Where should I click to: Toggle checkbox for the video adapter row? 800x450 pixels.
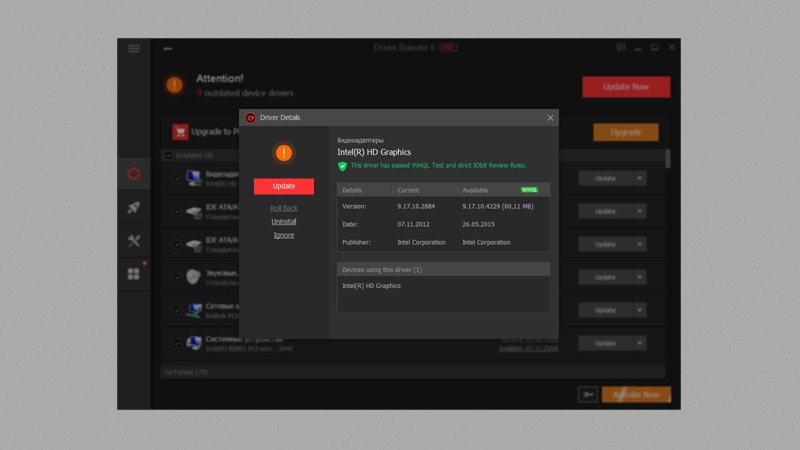click(177, 178)
